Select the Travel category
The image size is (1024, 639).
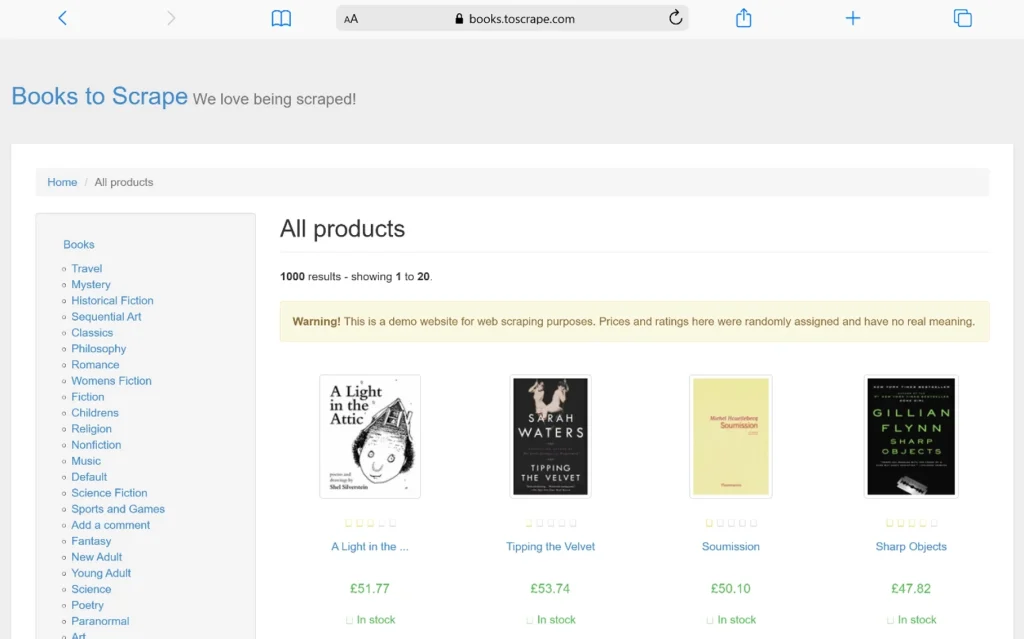pyautogui.click(x=87, y=269)
